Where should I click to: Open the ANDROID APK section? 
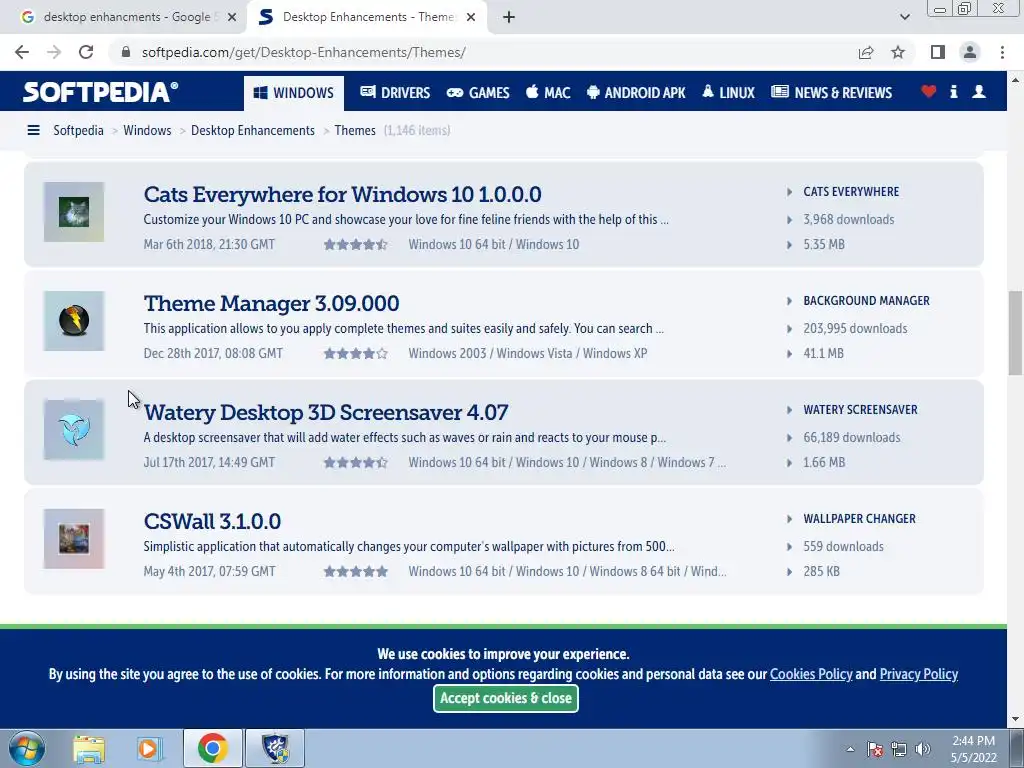(x=636, y=93)
